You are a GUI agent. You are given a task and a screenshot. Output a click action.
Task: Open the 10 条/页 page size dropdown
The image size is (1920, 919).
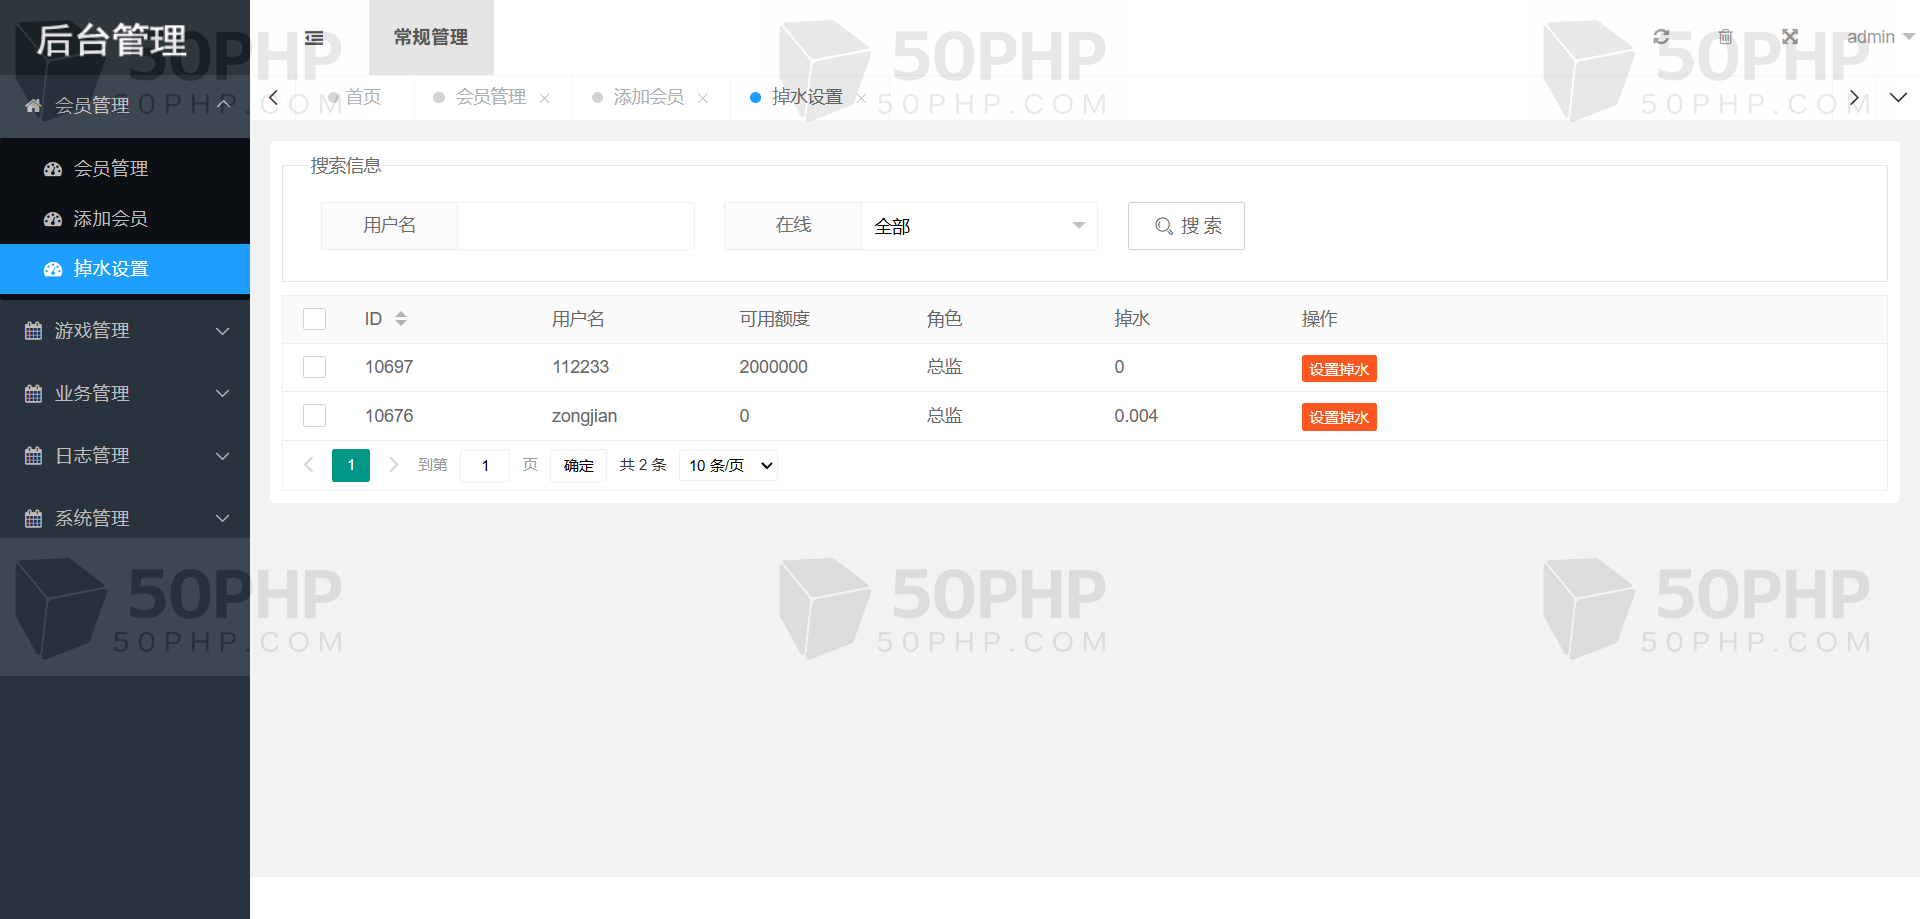728,465
